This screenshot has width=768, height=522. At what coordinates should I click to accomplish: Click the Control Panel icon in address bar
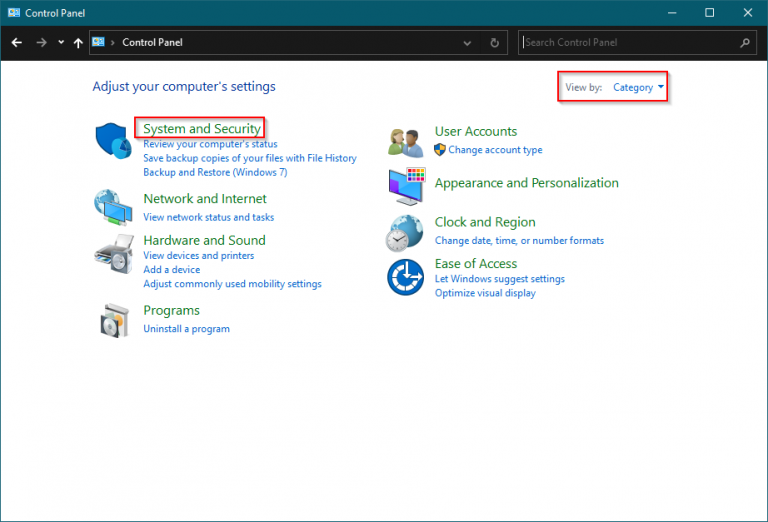click(x=98, y=42)
